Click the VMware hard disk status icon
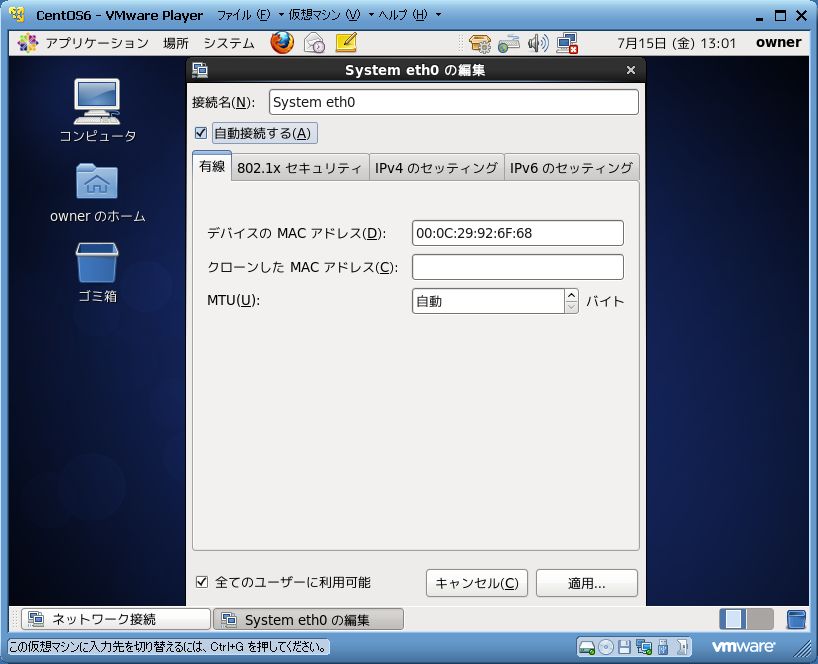 point(587,647)
